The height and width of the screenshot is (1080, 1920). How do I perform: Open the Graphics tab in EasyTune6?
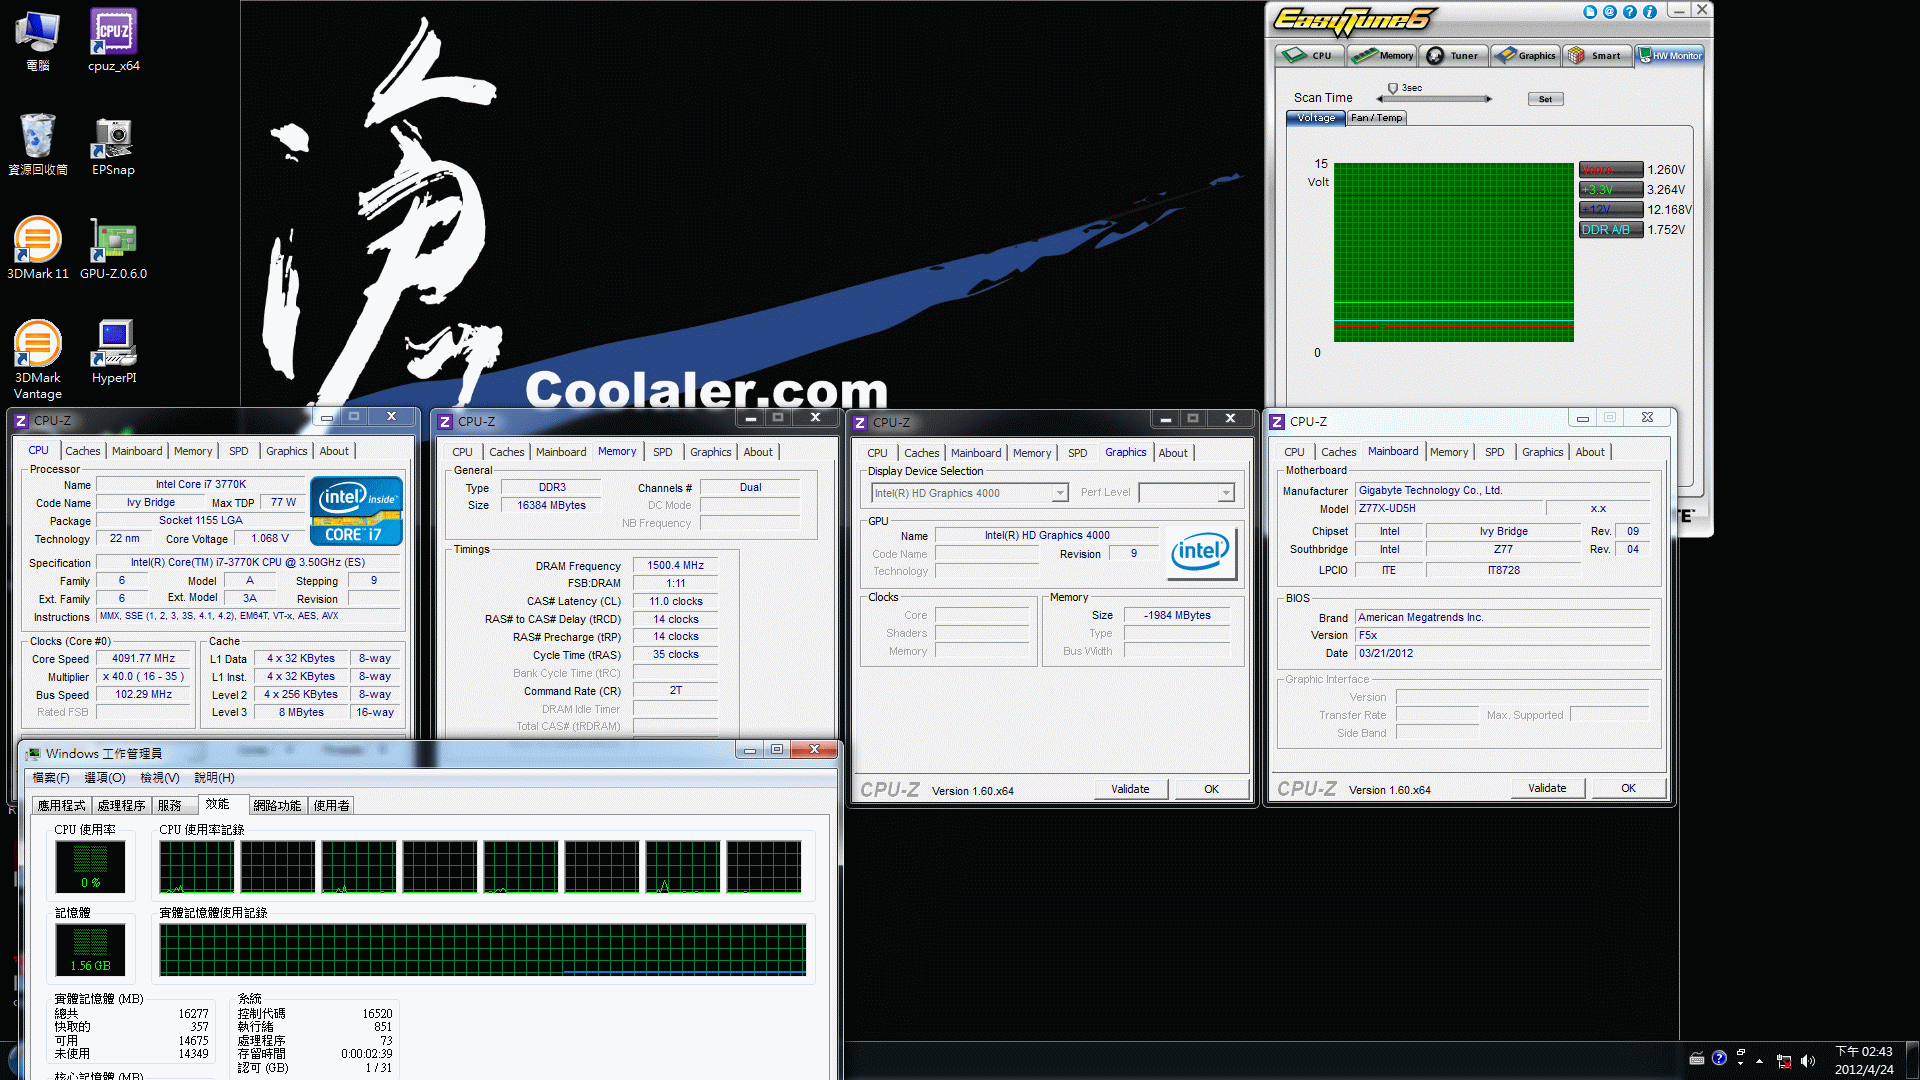pyautogui.click(x=1525, y=55)
